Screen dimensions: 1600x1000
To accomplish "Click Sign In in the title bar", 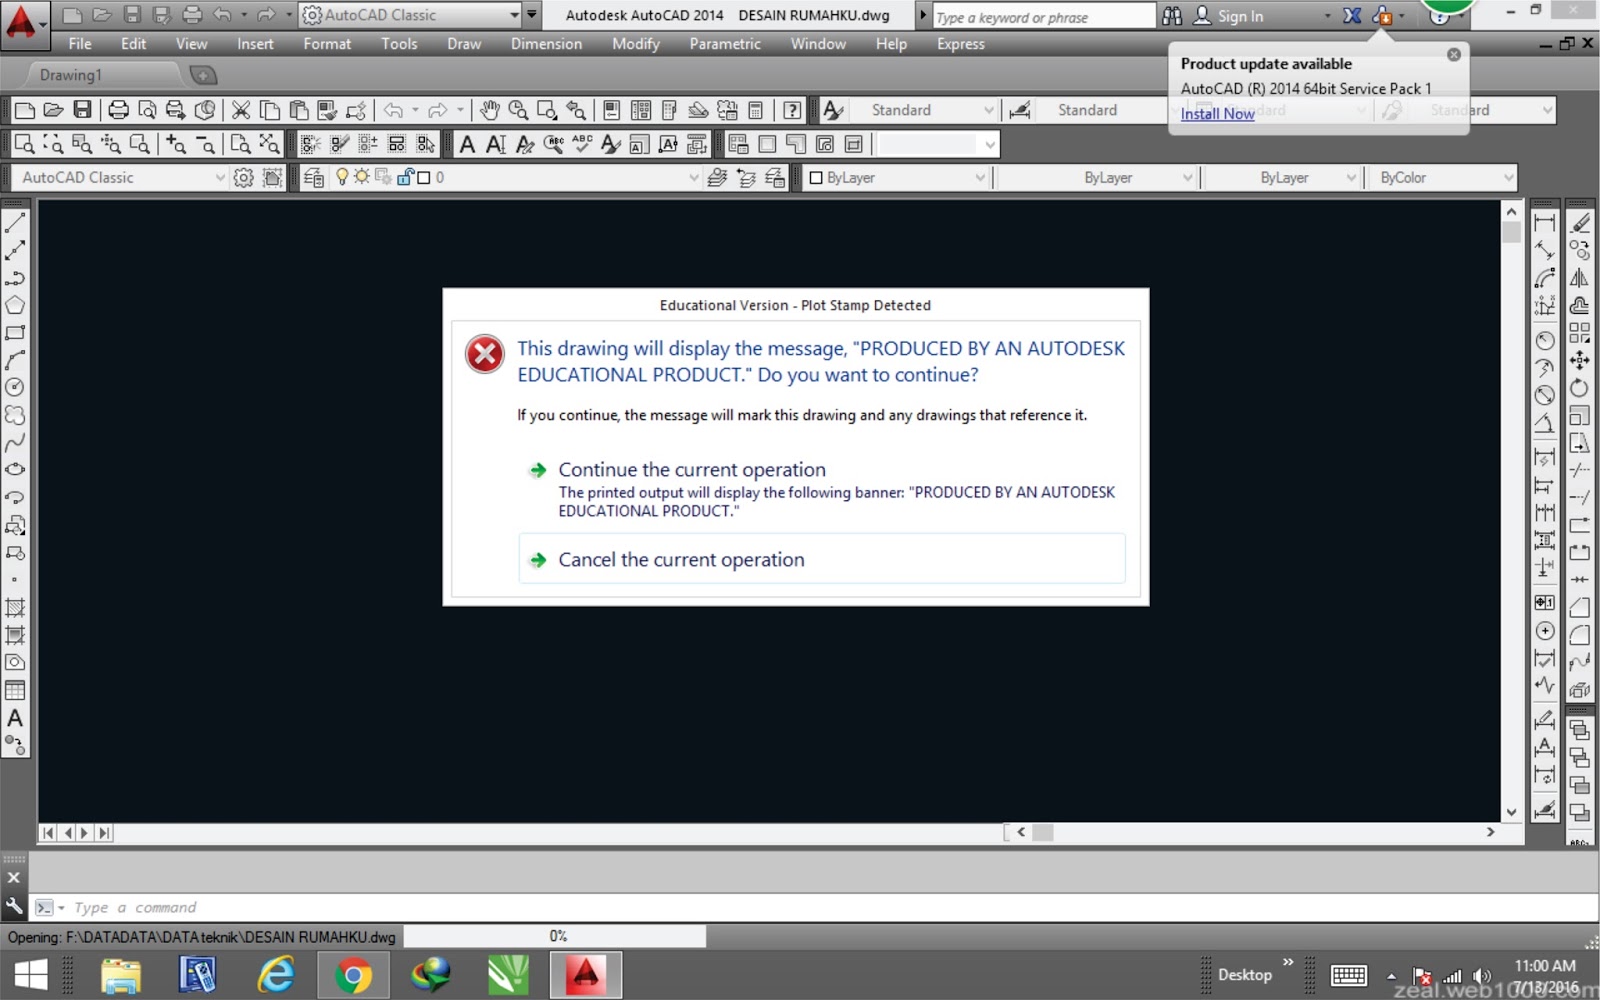I will (1240, 16).
